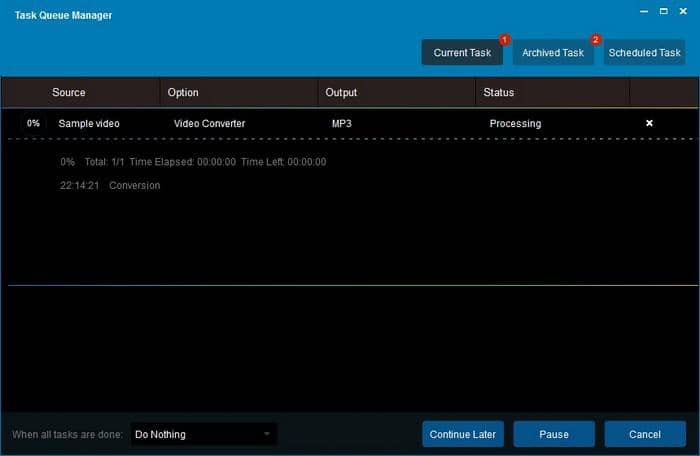This screenshot has height=456, width=700.
Task: Click the 'Processing' status cell
Action: coord(515,123)
